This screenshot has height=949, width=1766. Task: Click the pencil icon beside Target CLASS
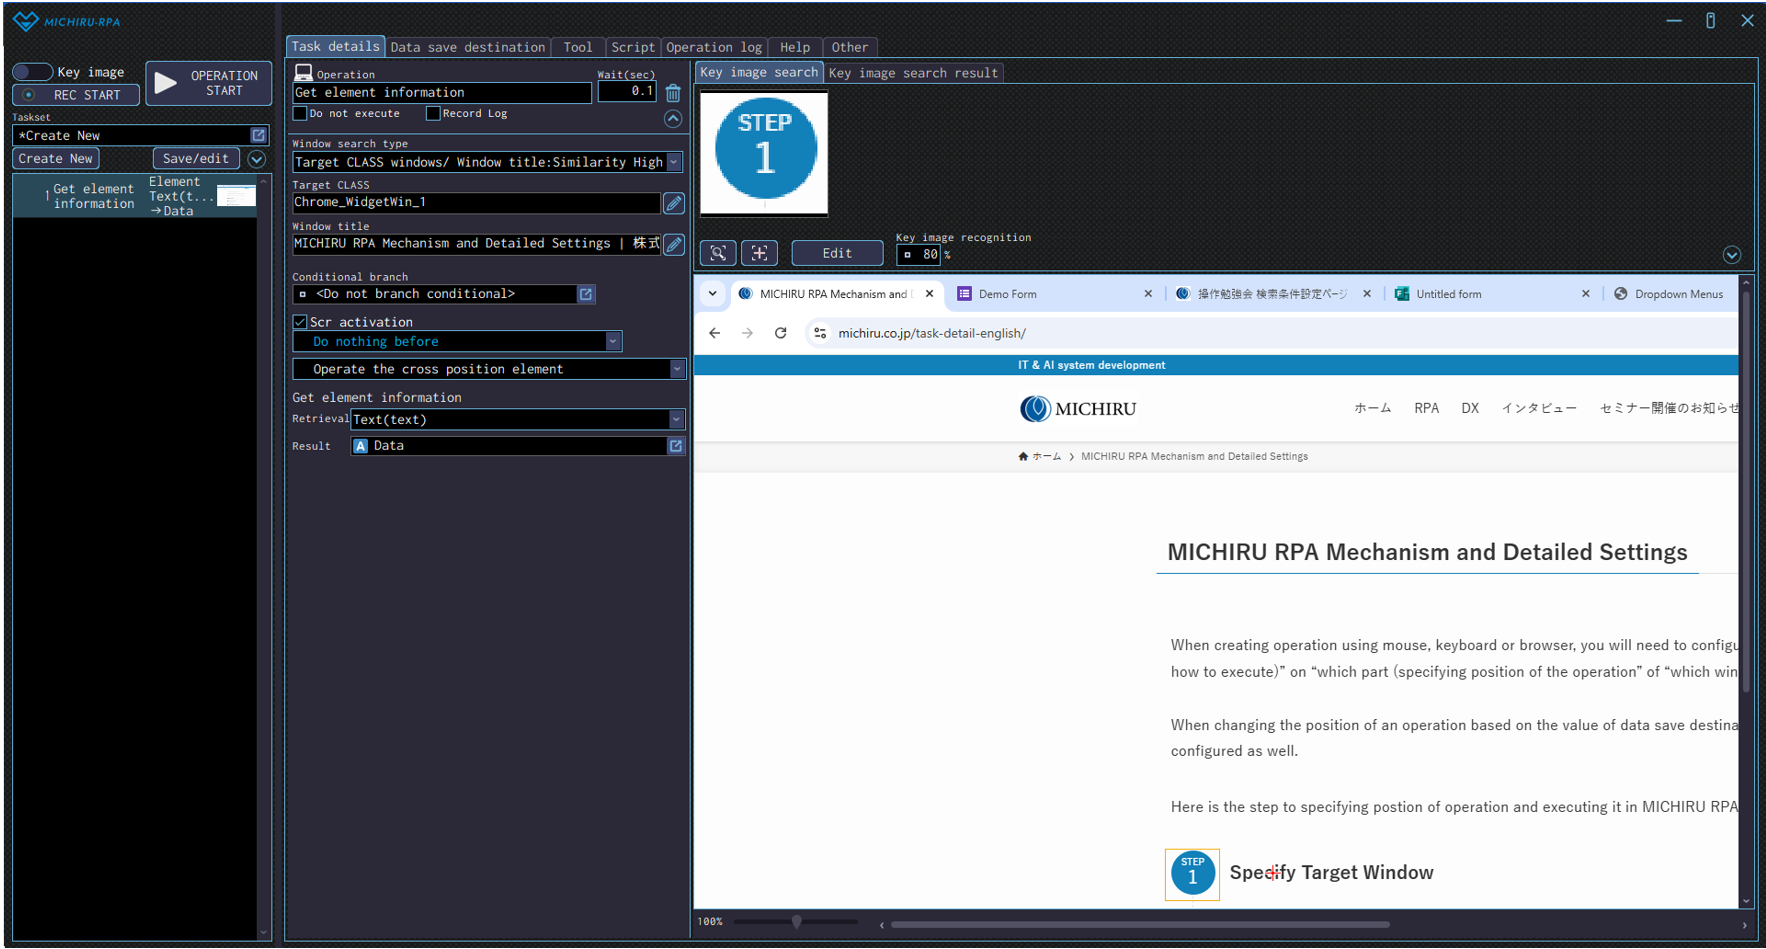pos(674,203)
